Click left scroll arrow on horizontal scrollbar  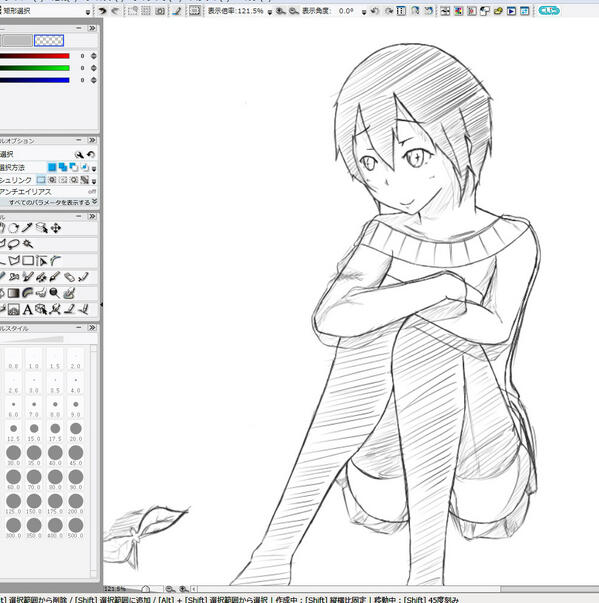click(194, 589)
